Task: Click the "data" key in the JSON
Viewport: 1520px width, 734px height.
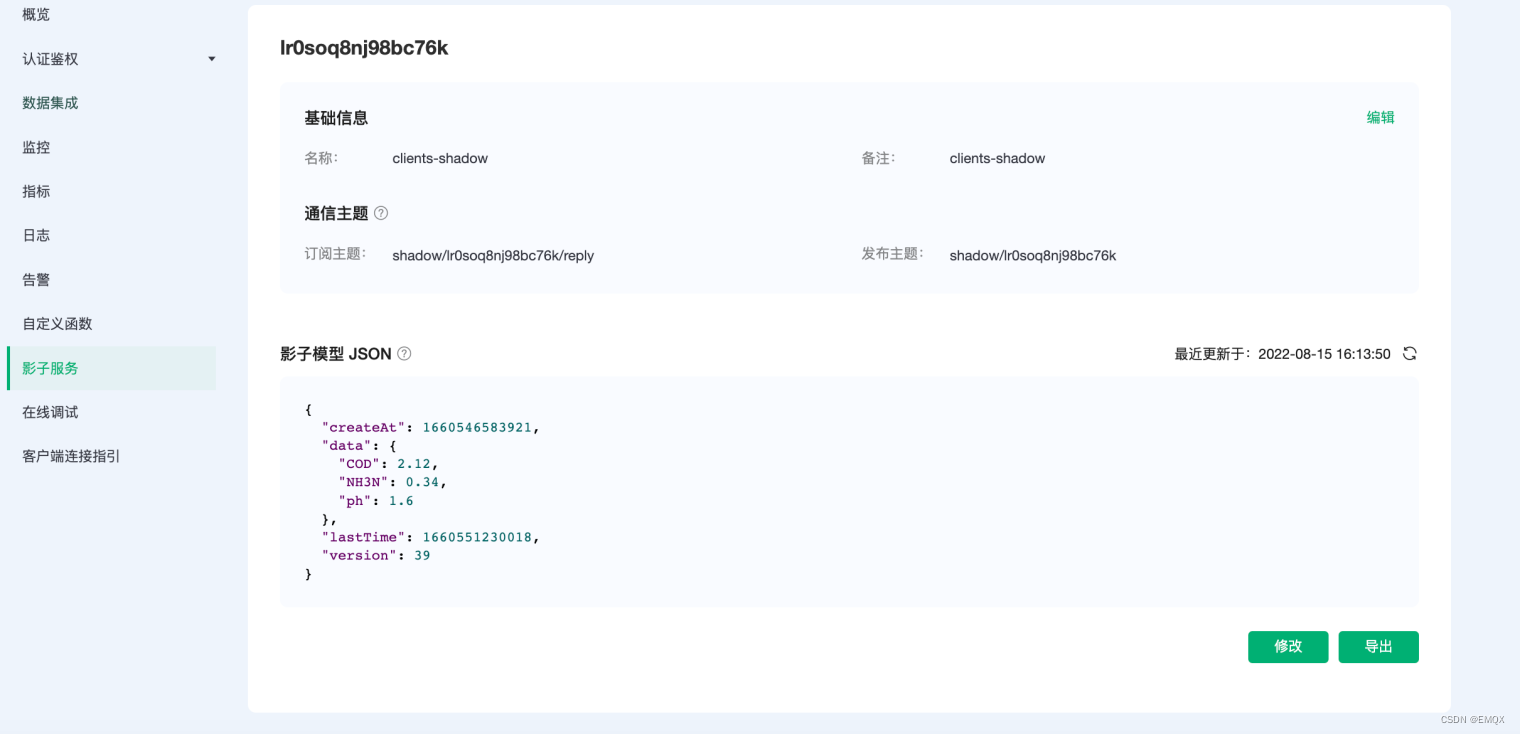Action: click(x=346, y=445)
